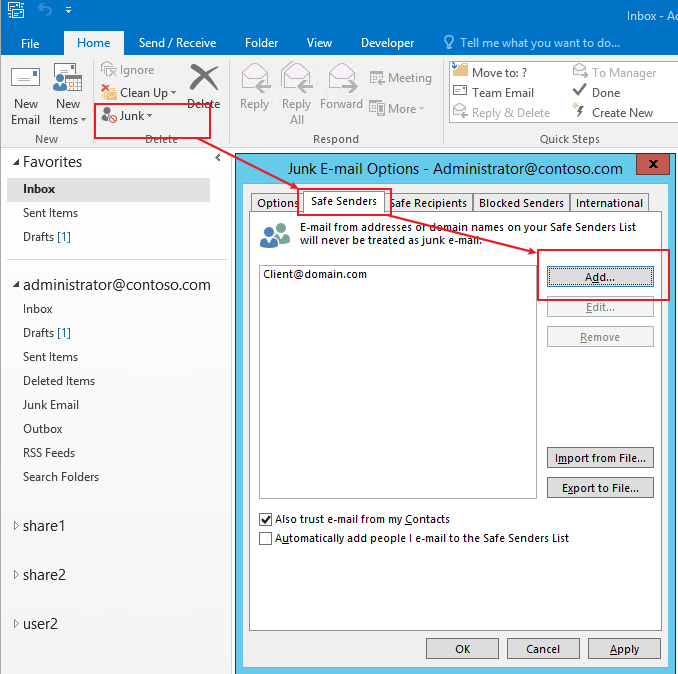Open the Outbox folder
Image resolution: width=678 pixels, height=674 pixels.
click(x=42, y=428)
